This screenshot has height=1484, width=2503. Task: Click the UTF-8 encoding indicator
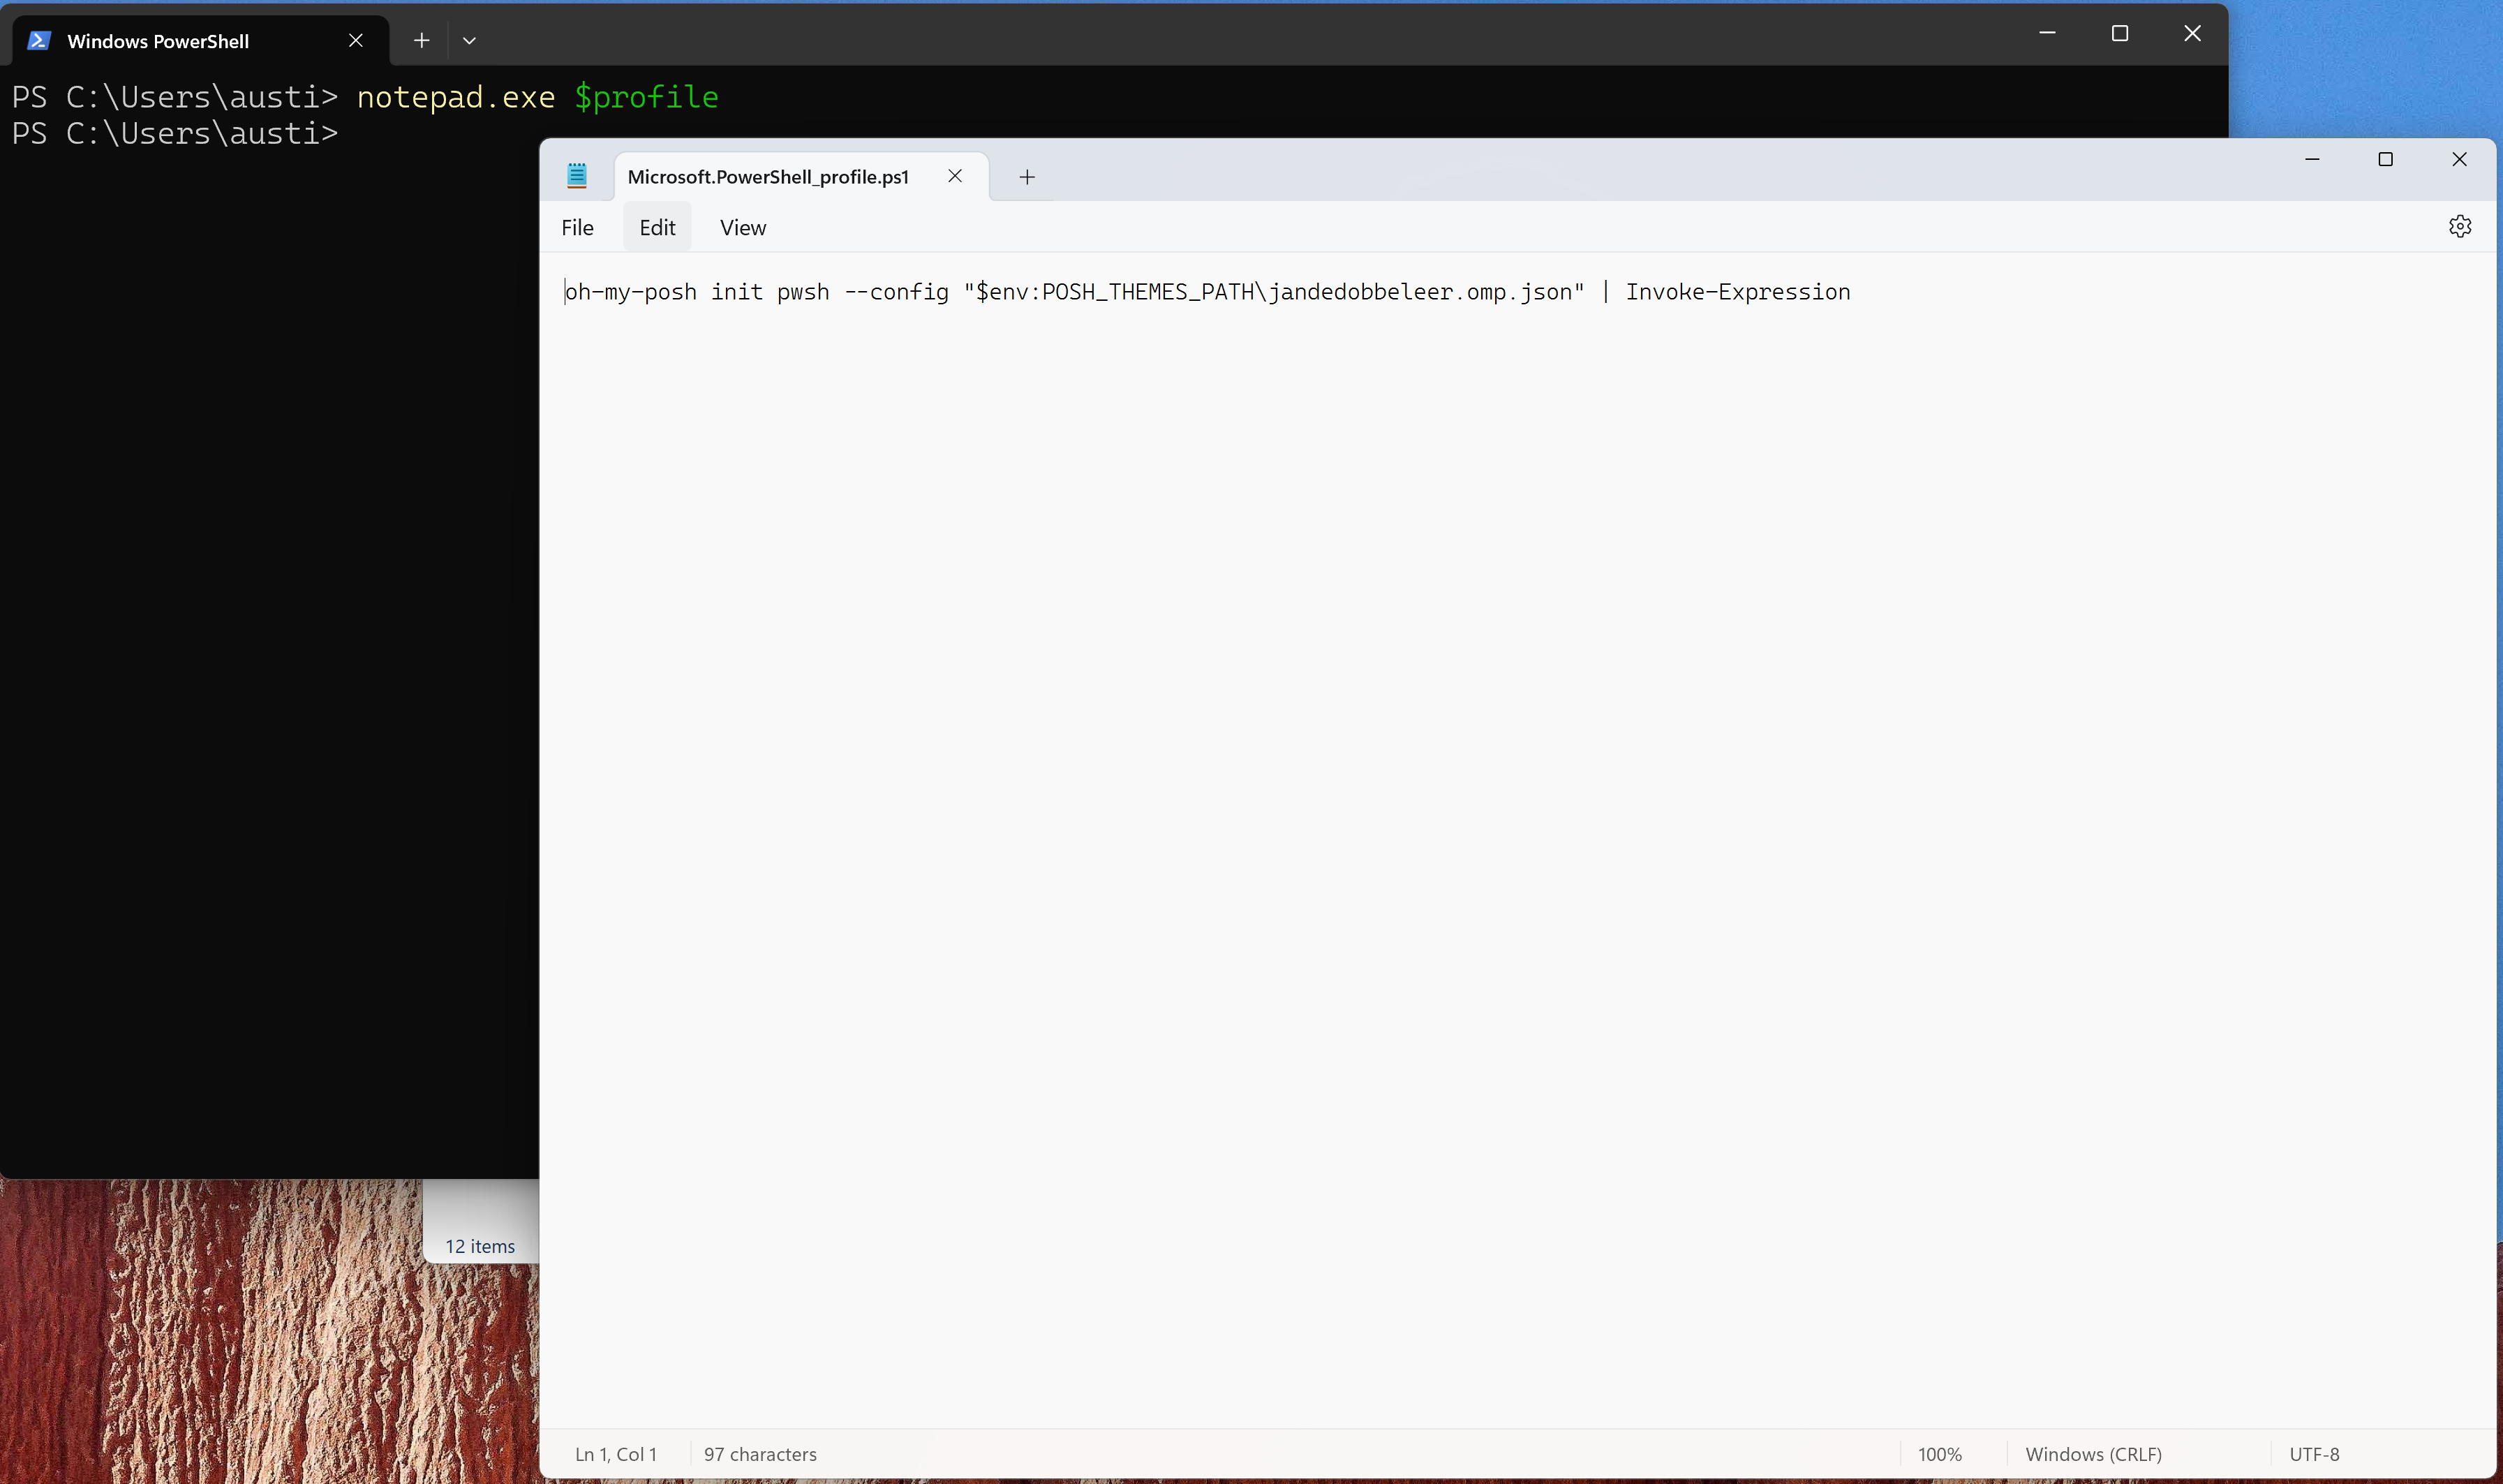tap(2314, 1454)
